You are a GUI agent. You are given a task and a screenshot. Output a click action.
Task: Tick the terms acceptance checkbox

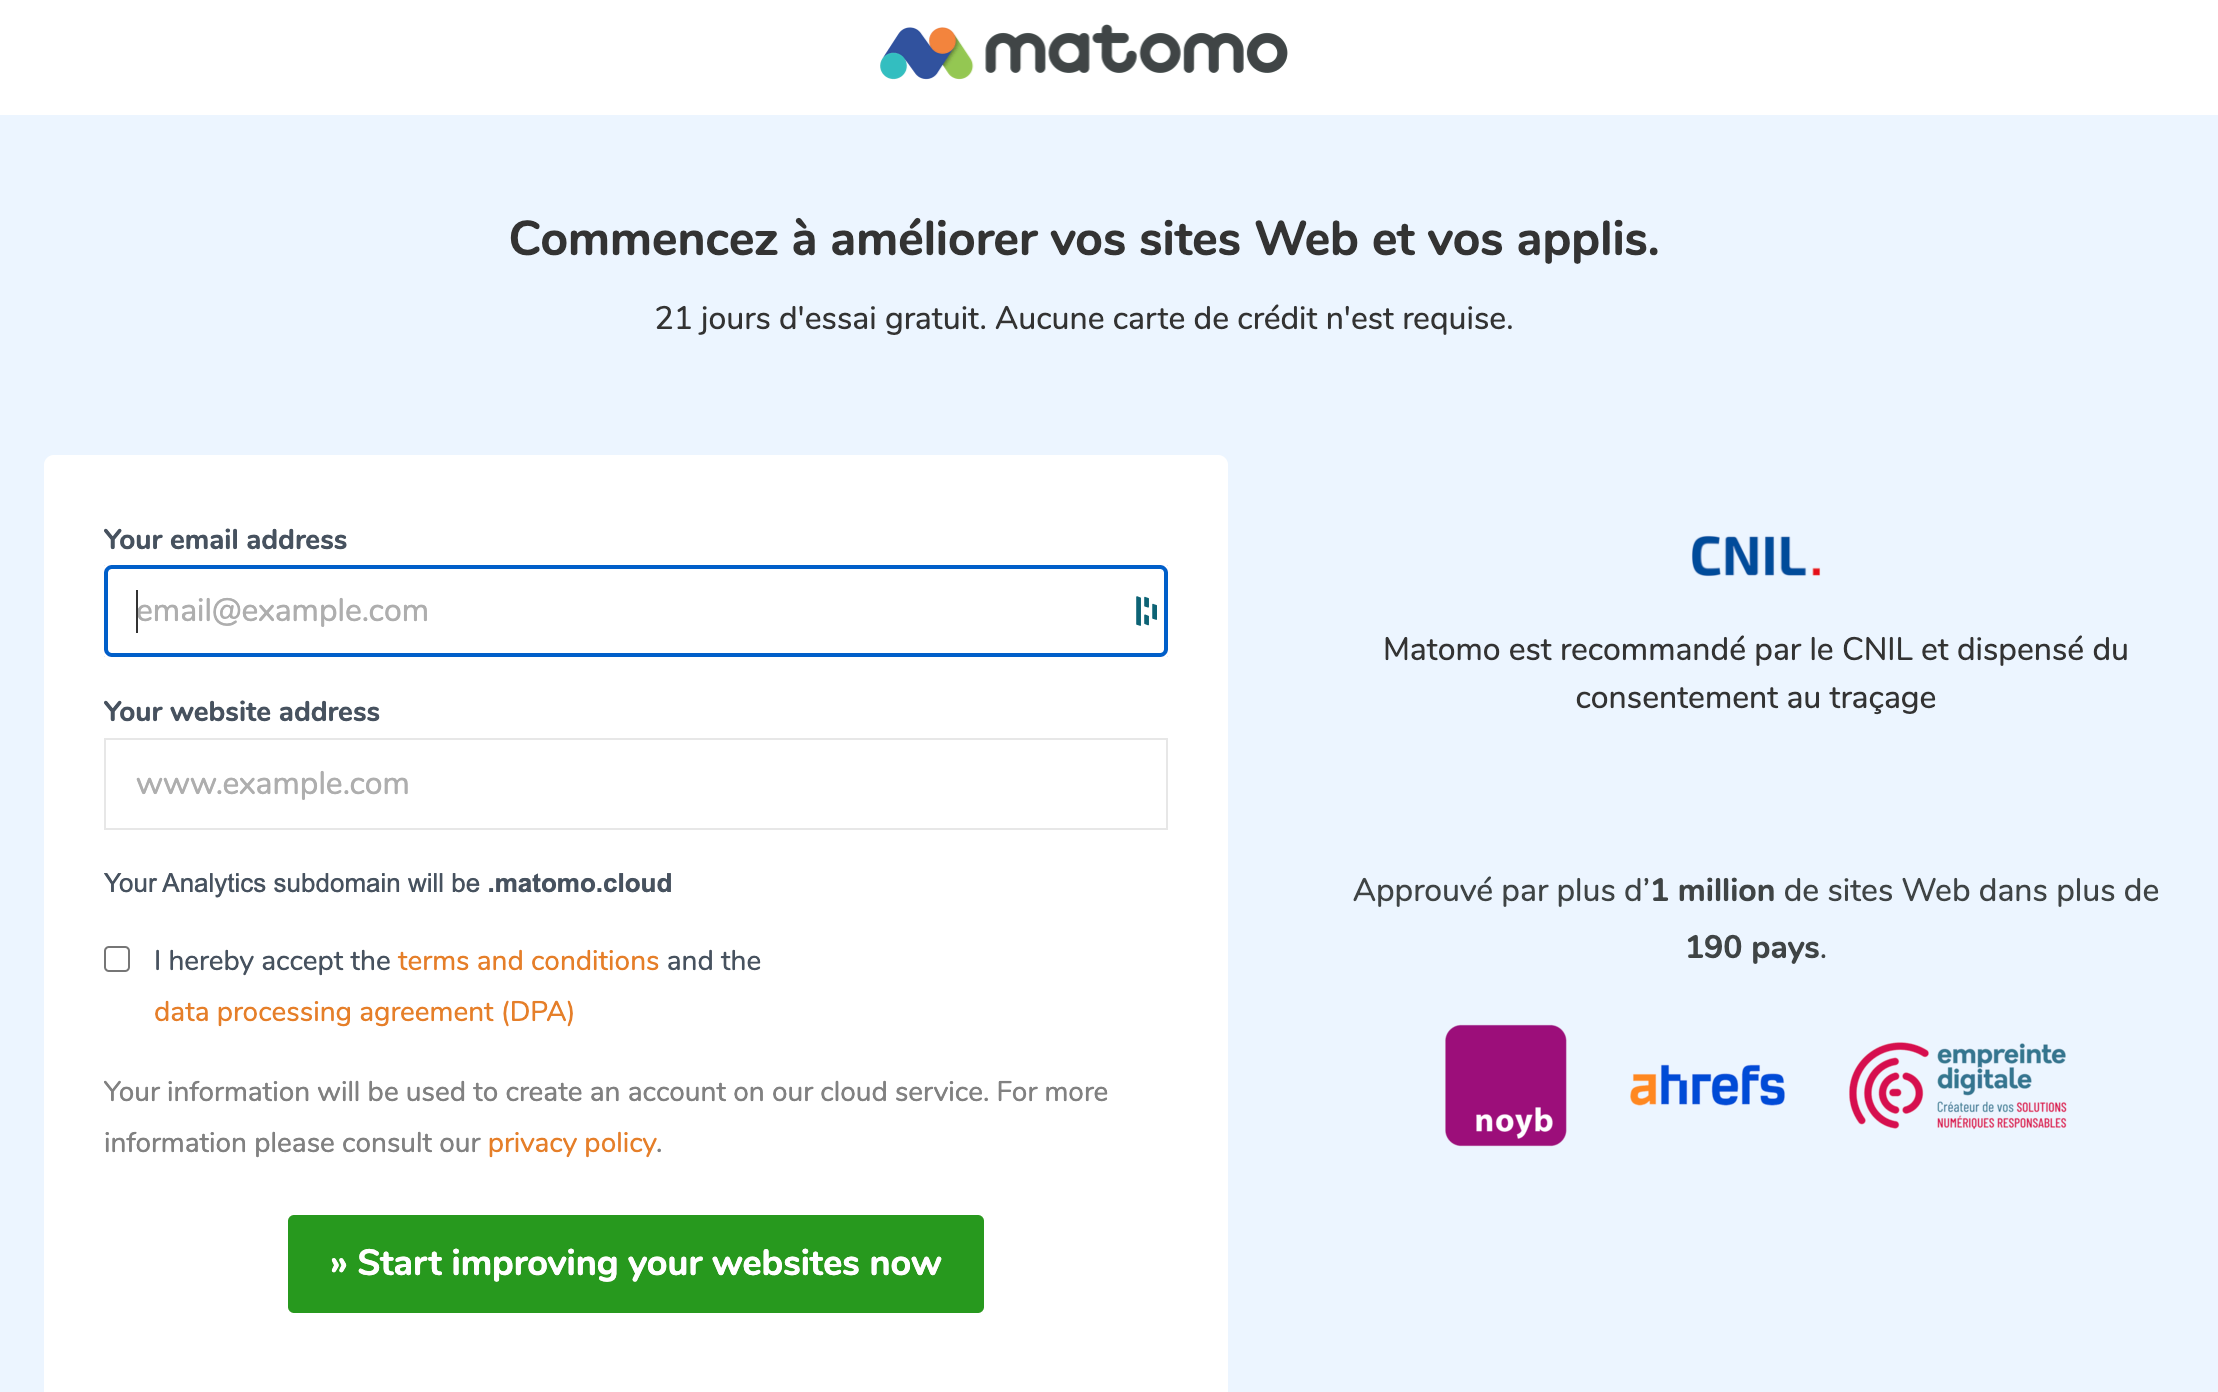point(118,960)
